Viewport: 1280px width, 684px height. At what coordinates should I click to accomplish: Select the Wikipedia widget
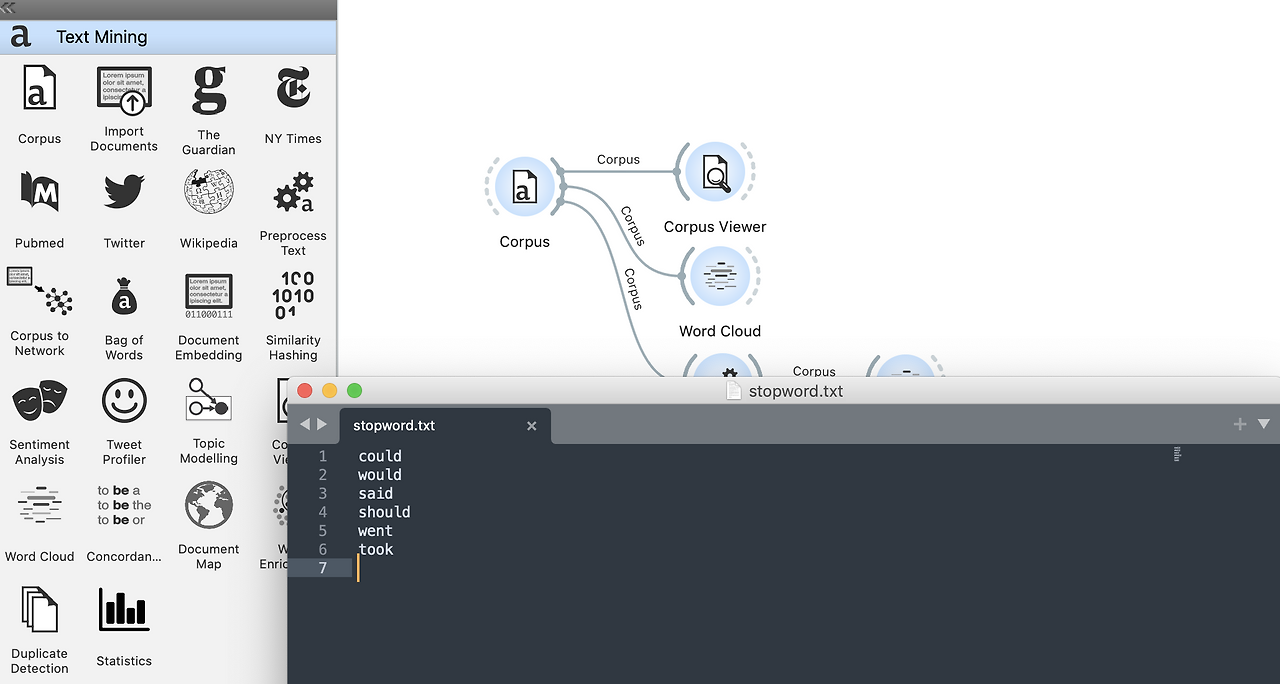tap(209, 208)
